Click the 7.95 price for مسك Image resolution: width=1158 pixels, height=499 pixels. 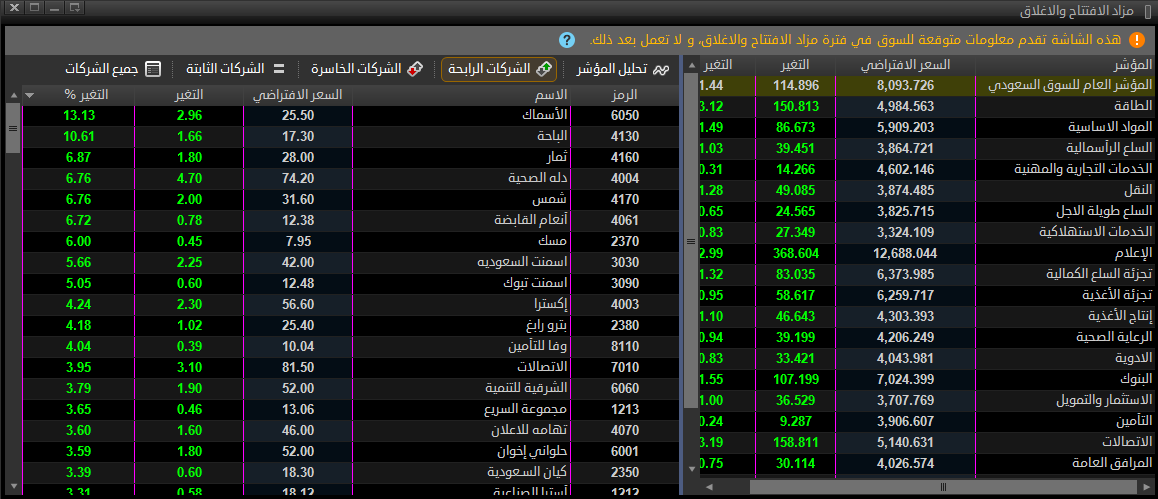(298, 241)
